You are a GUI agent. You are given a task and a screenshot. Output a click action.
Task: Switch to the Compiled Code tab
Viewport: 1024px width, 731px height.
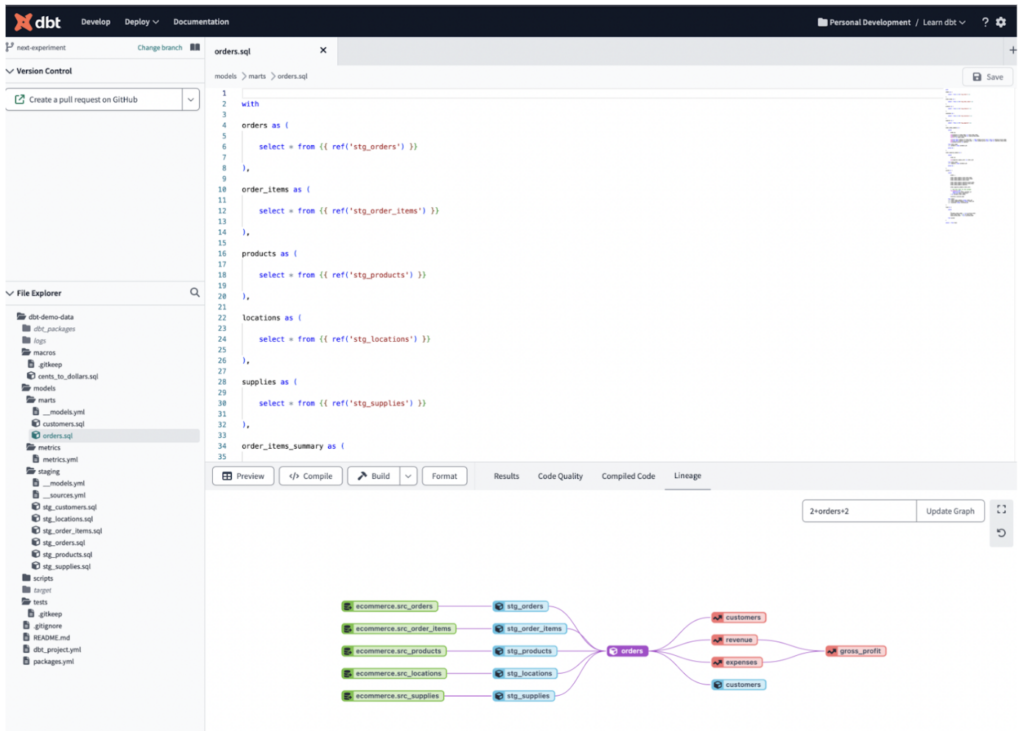[x=628, y=476]
